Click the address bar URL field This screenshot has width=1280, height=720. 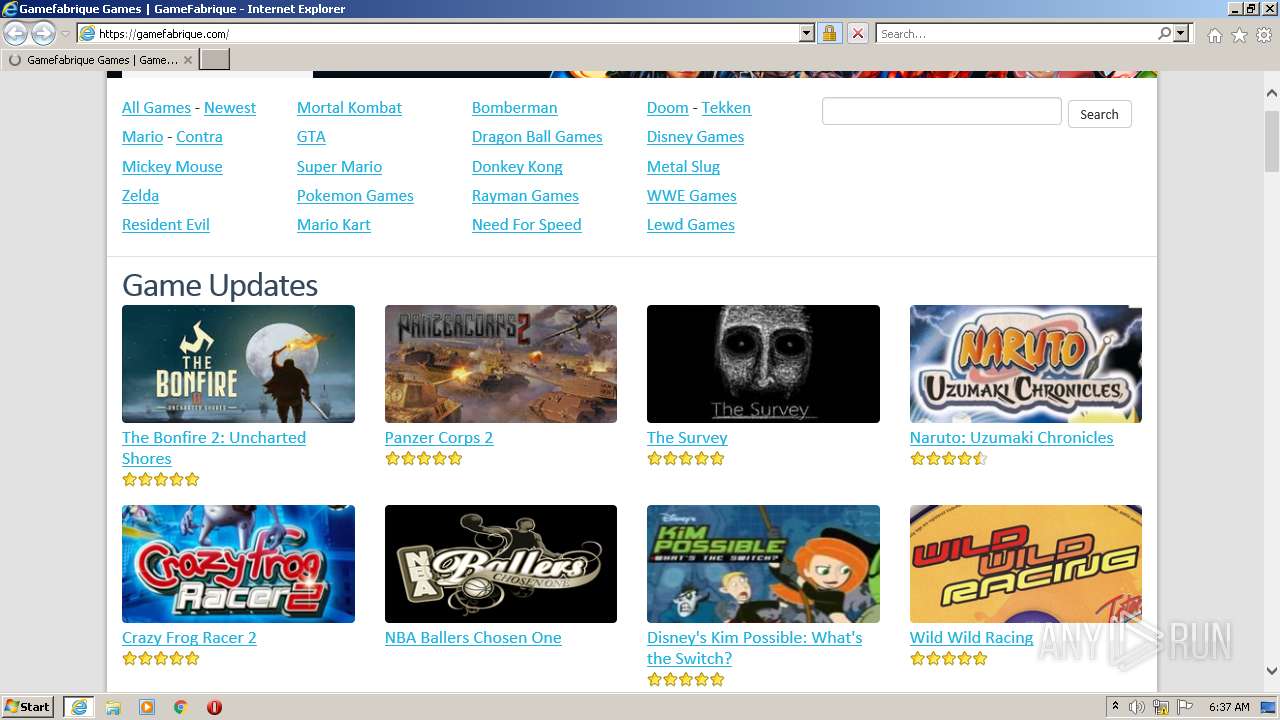coord(446,33)
